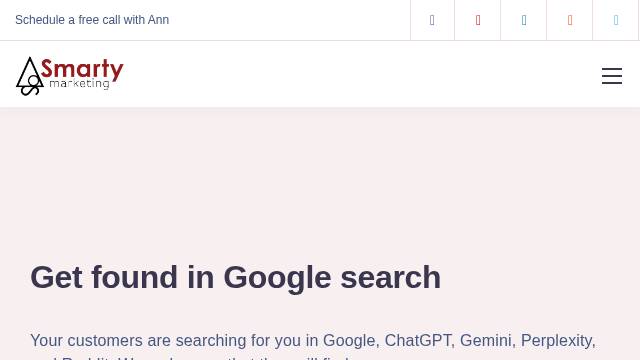
Task: Click the Smarty Marketing triangle logo mark
Action: point(30,76)
